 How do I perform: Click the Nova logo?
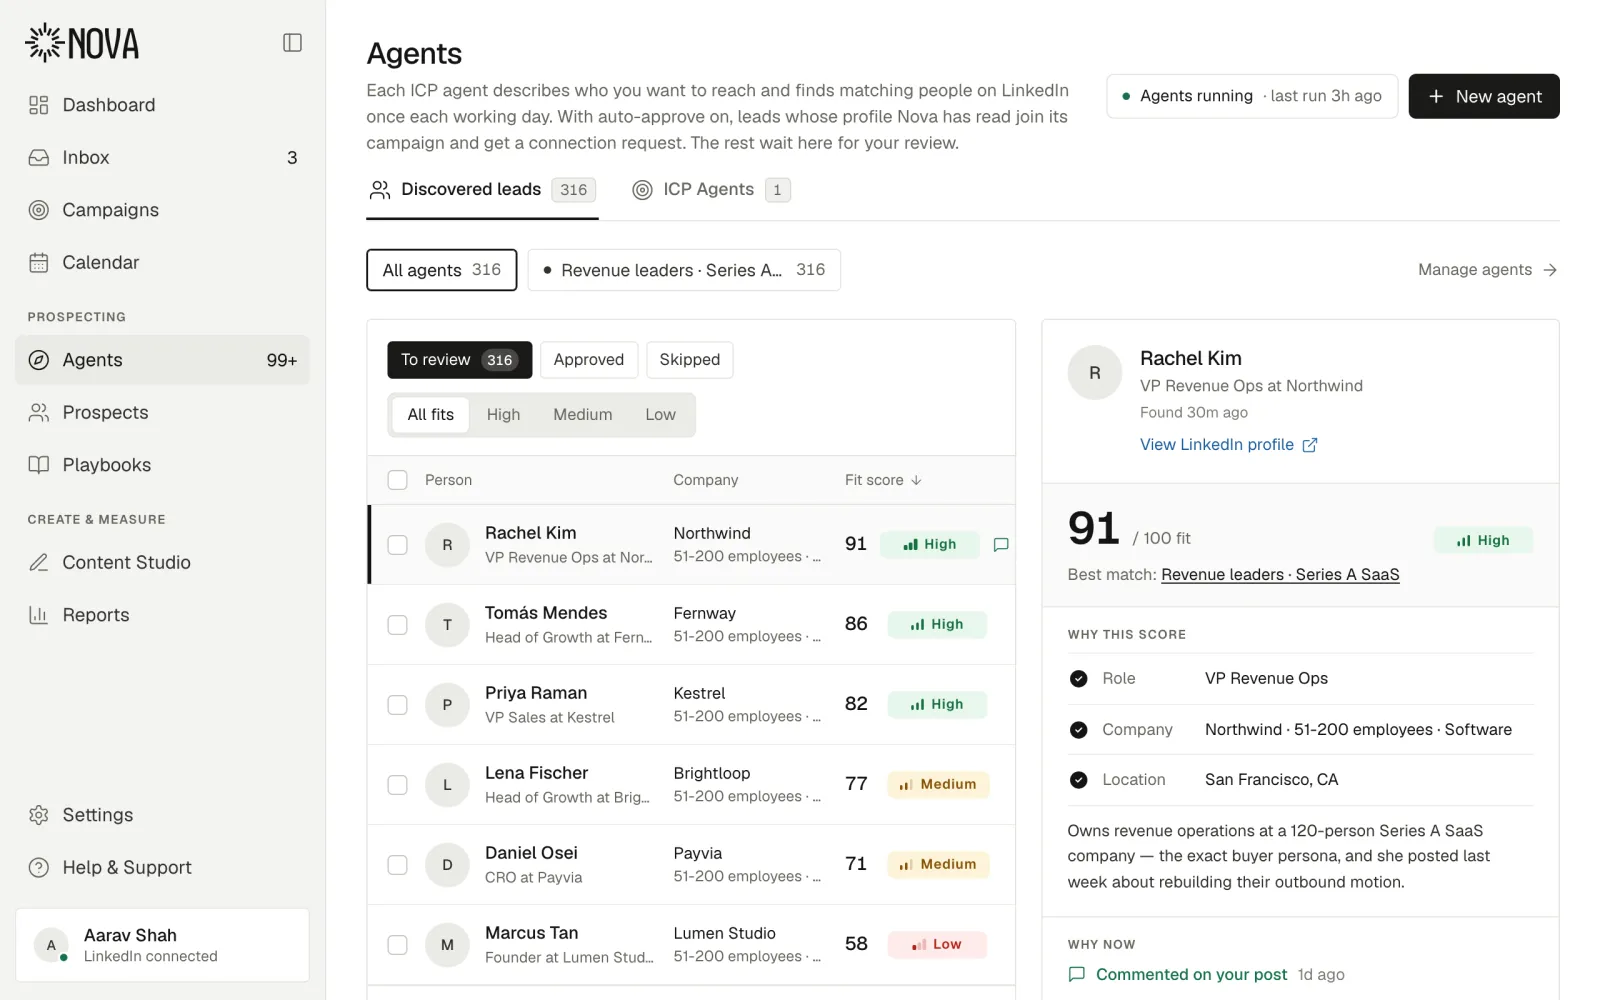pyautogui.click(x=82, y=43)
